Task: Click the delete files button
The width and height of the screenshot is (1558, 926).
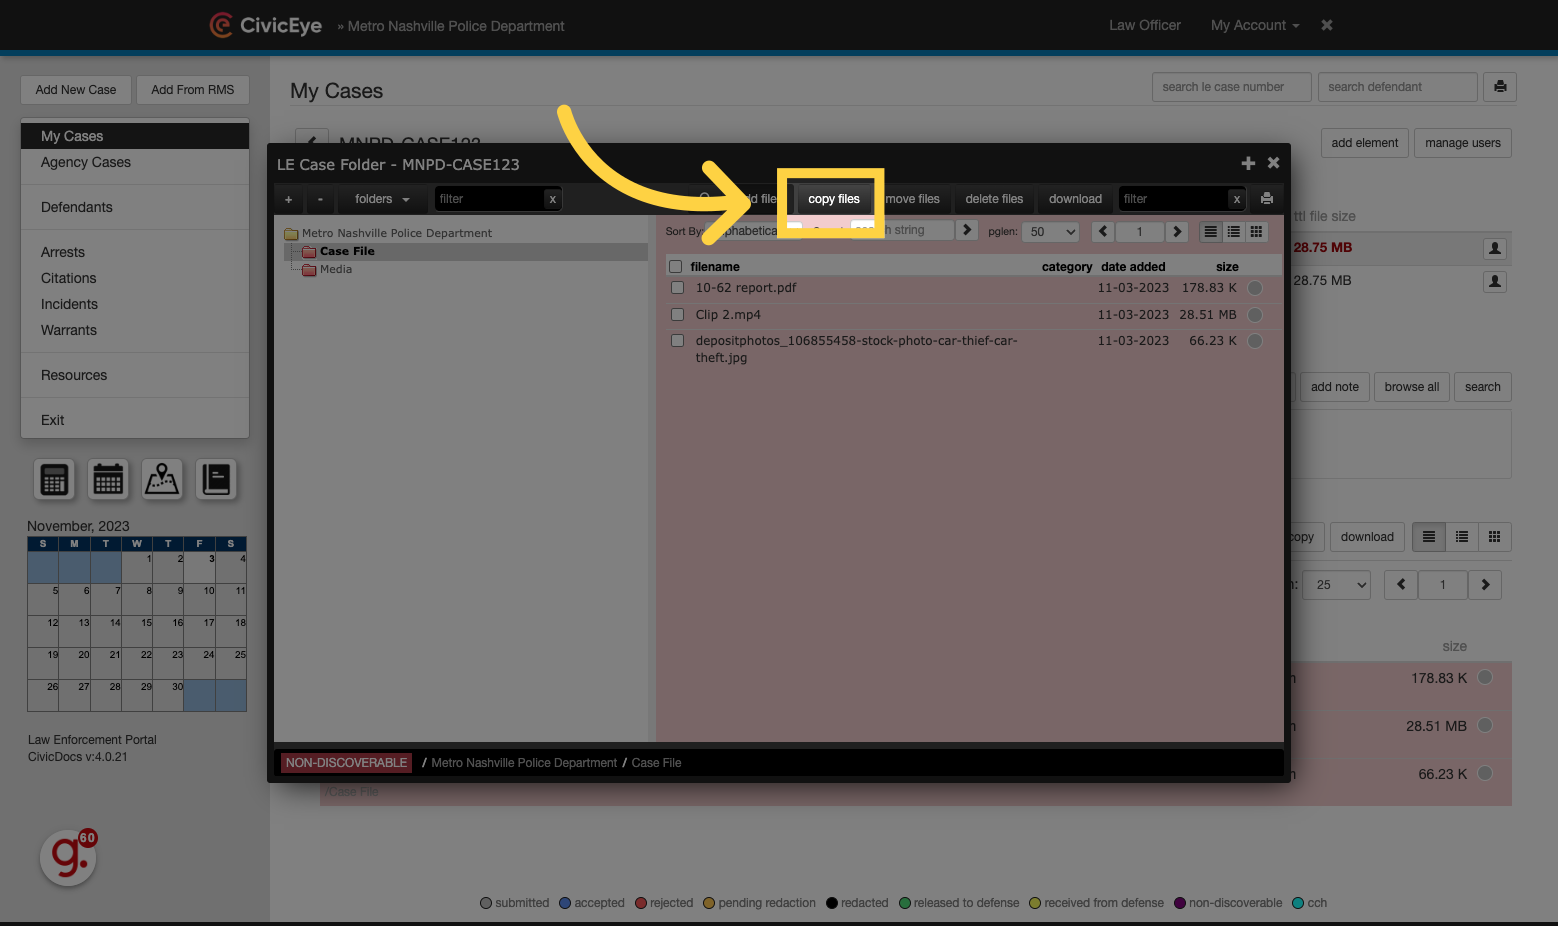Action: pyautogui.click(x=994, y=199)
